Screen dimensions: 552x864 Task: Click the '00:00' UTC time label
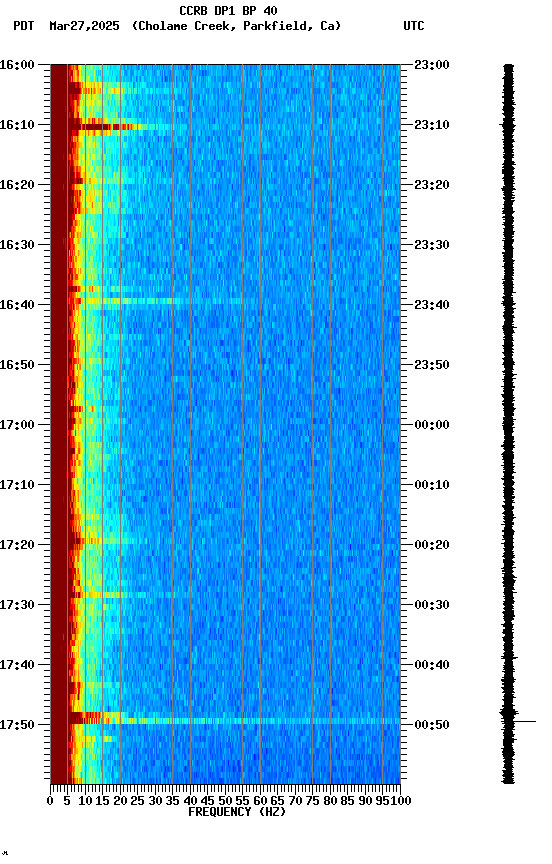tap(432, 425)
